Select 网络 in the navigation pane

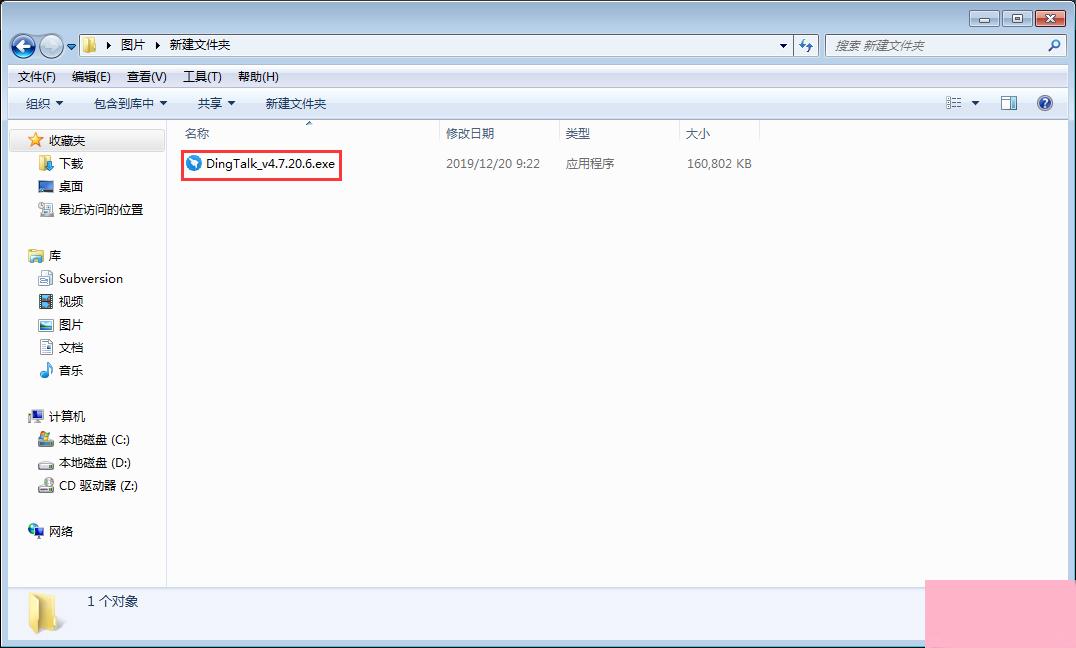click(x=60, y=531)
